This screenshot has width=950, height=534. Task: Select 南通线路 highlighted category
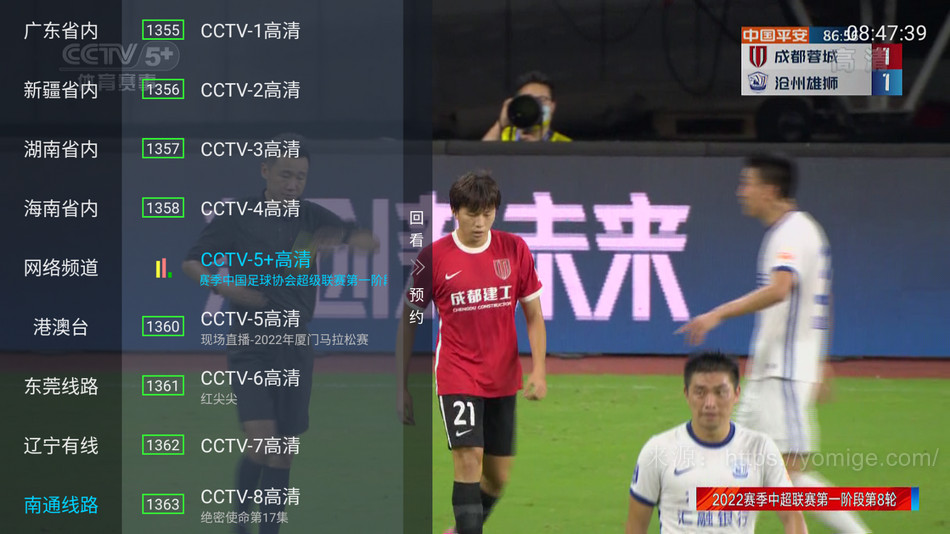(61, 505)
